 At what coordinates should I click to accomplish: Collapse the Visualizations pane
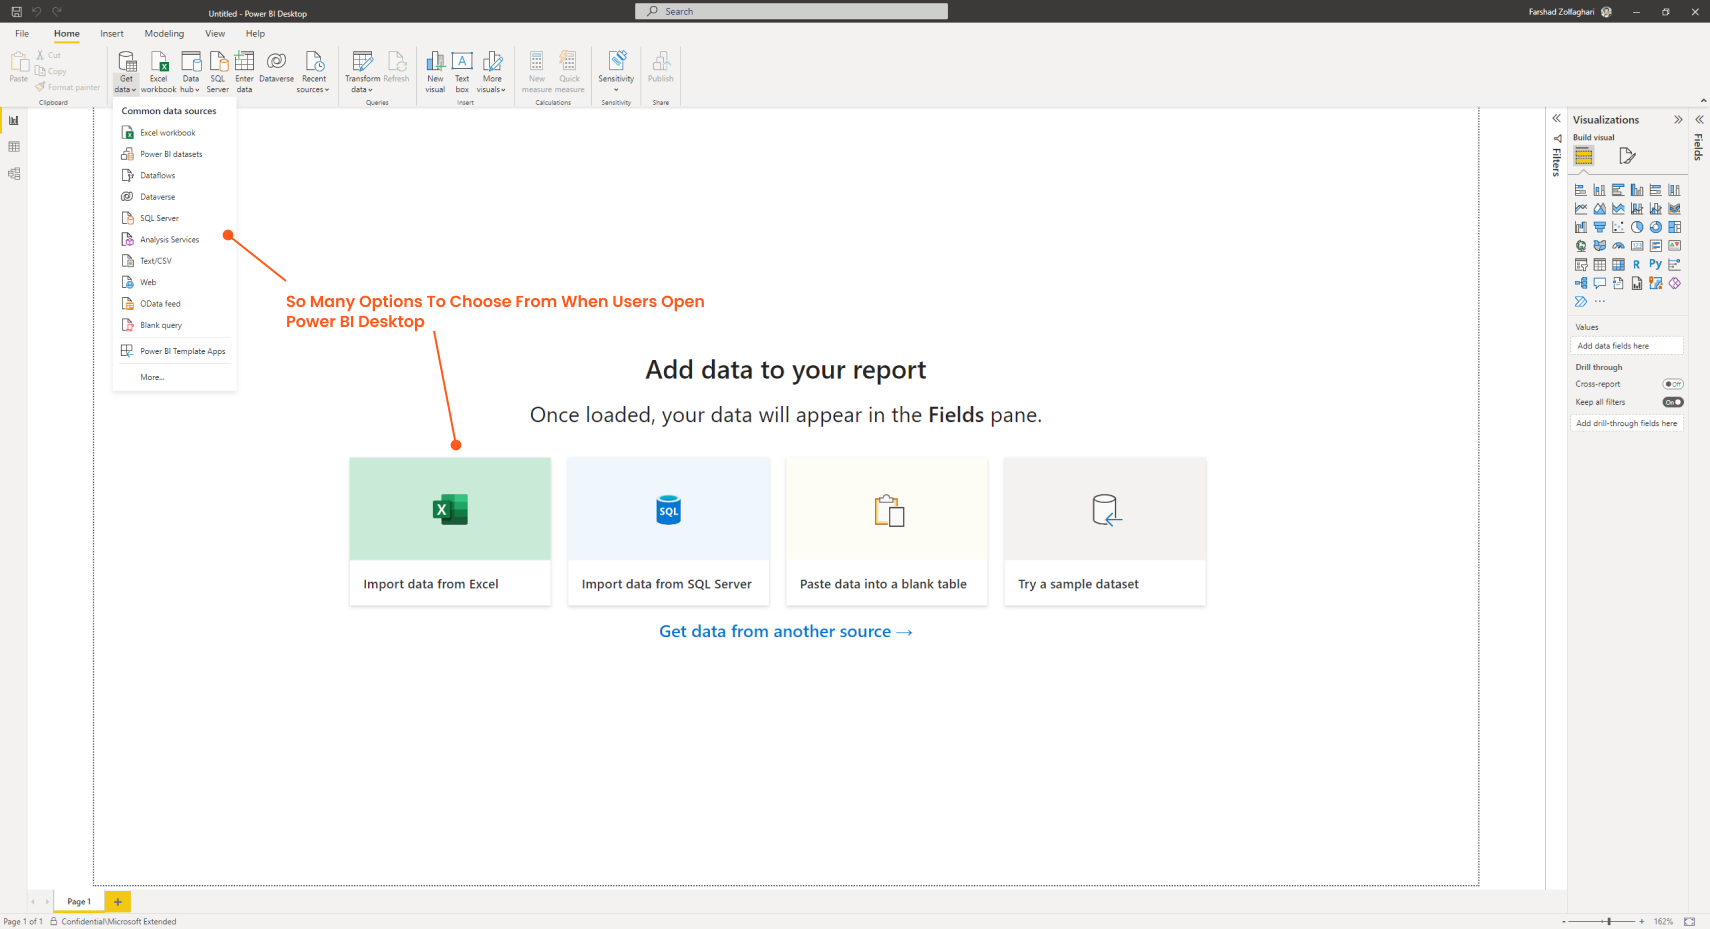[x=1678, y=120]
